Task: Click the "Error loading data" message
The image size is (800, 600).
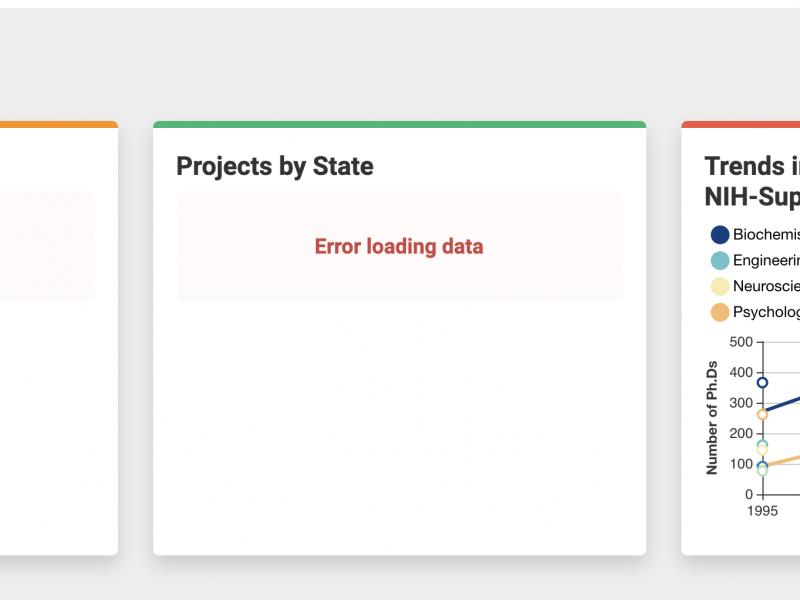Action: pos(399,246)
